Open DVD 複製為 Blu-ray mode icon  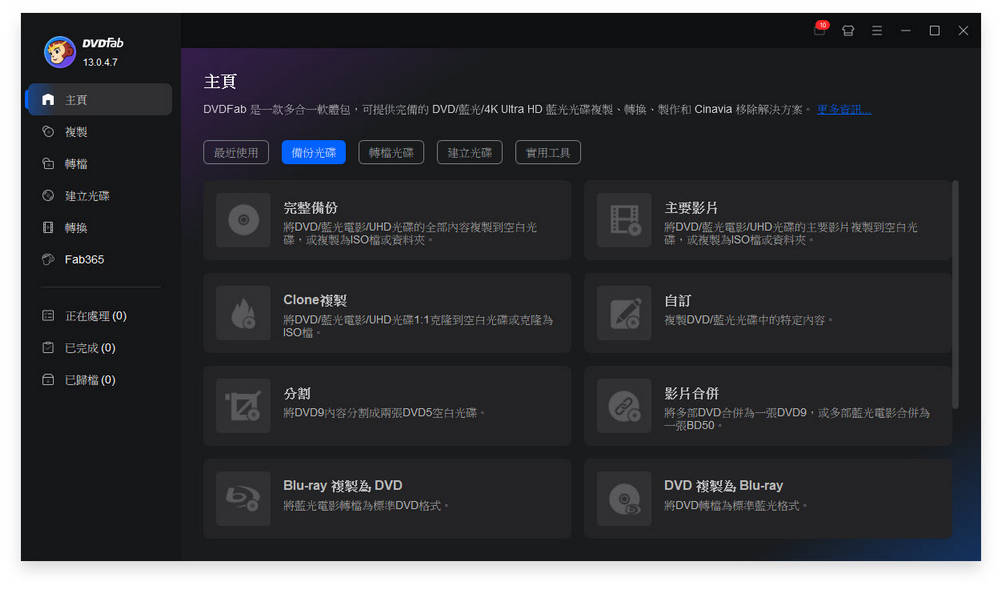(x=623, y=497)
